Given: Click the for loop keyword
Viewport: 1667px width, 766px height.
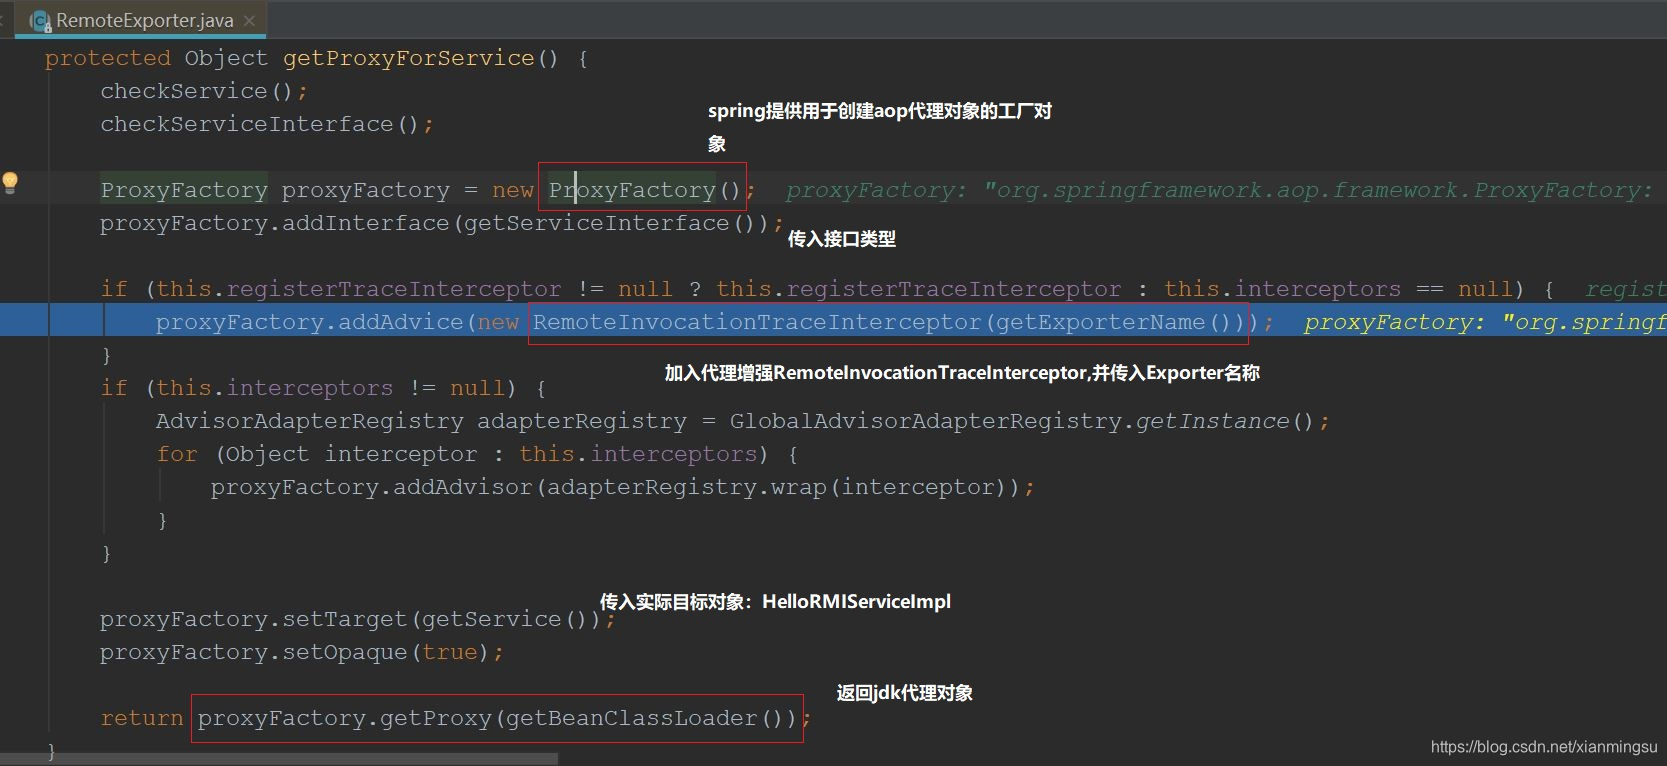Looking at the screenshot, I should (177, 454).
